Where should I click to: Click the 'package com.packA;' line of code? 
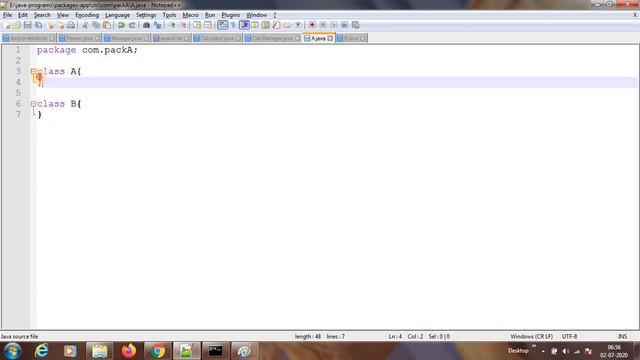pos(87,50)
